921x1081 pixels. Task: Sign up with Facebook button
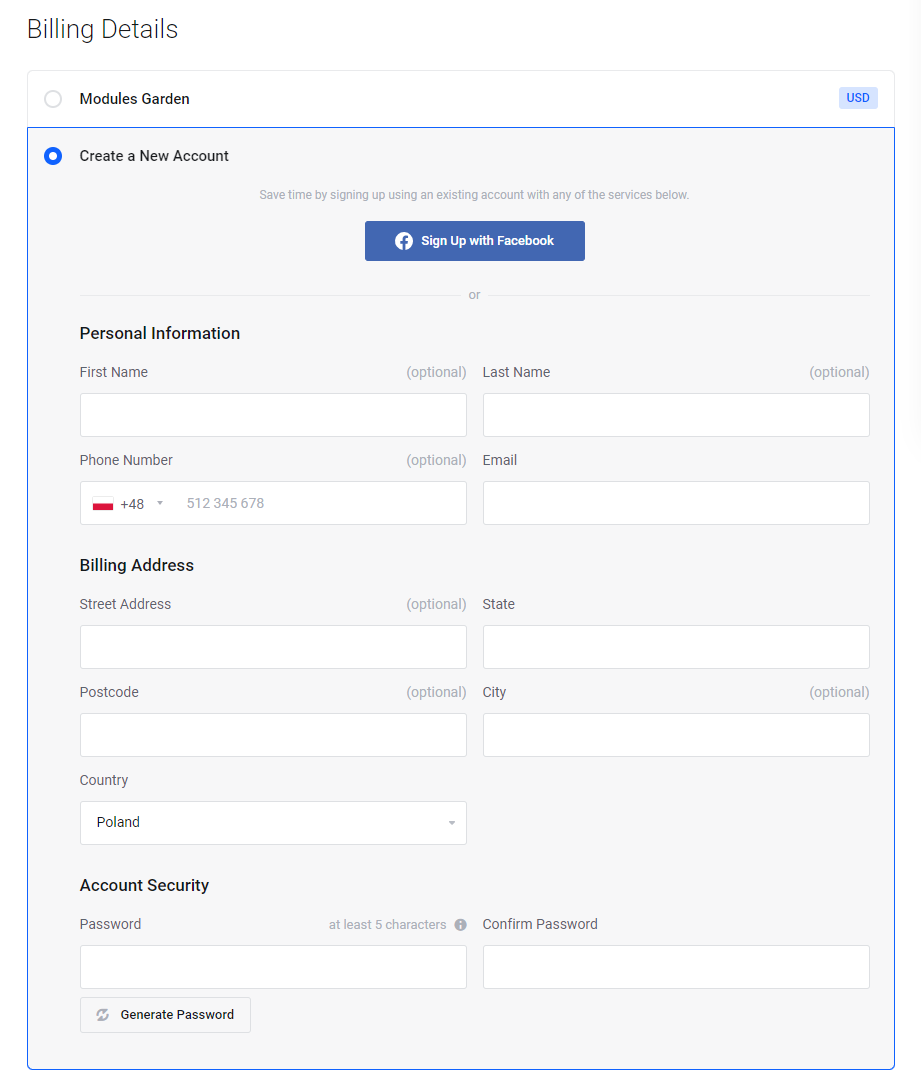[475, 241]
